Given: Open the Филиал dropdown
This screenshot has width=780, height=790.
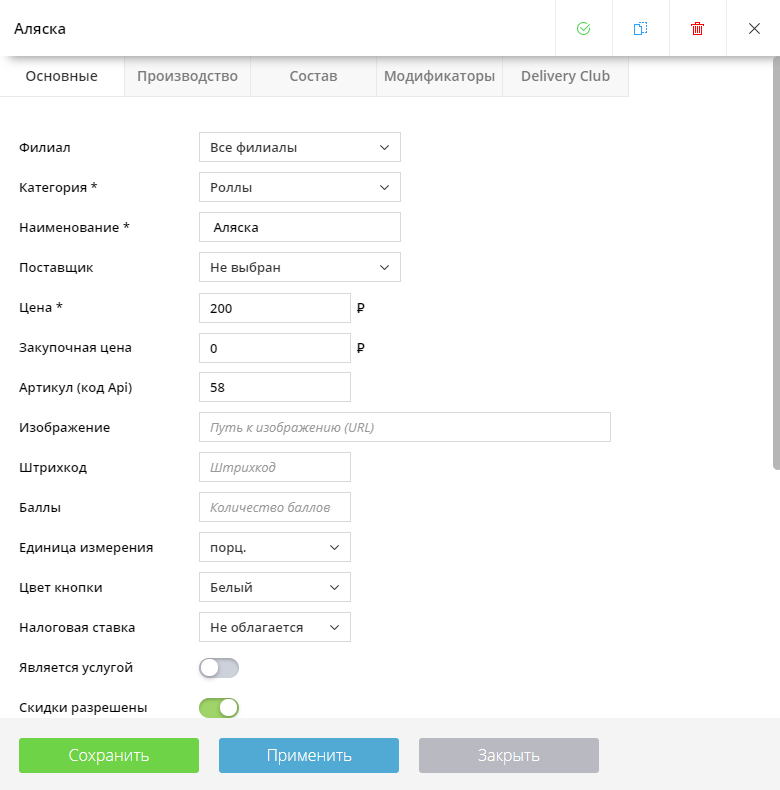Looking at the screenshot, I should tap(299, 148).
